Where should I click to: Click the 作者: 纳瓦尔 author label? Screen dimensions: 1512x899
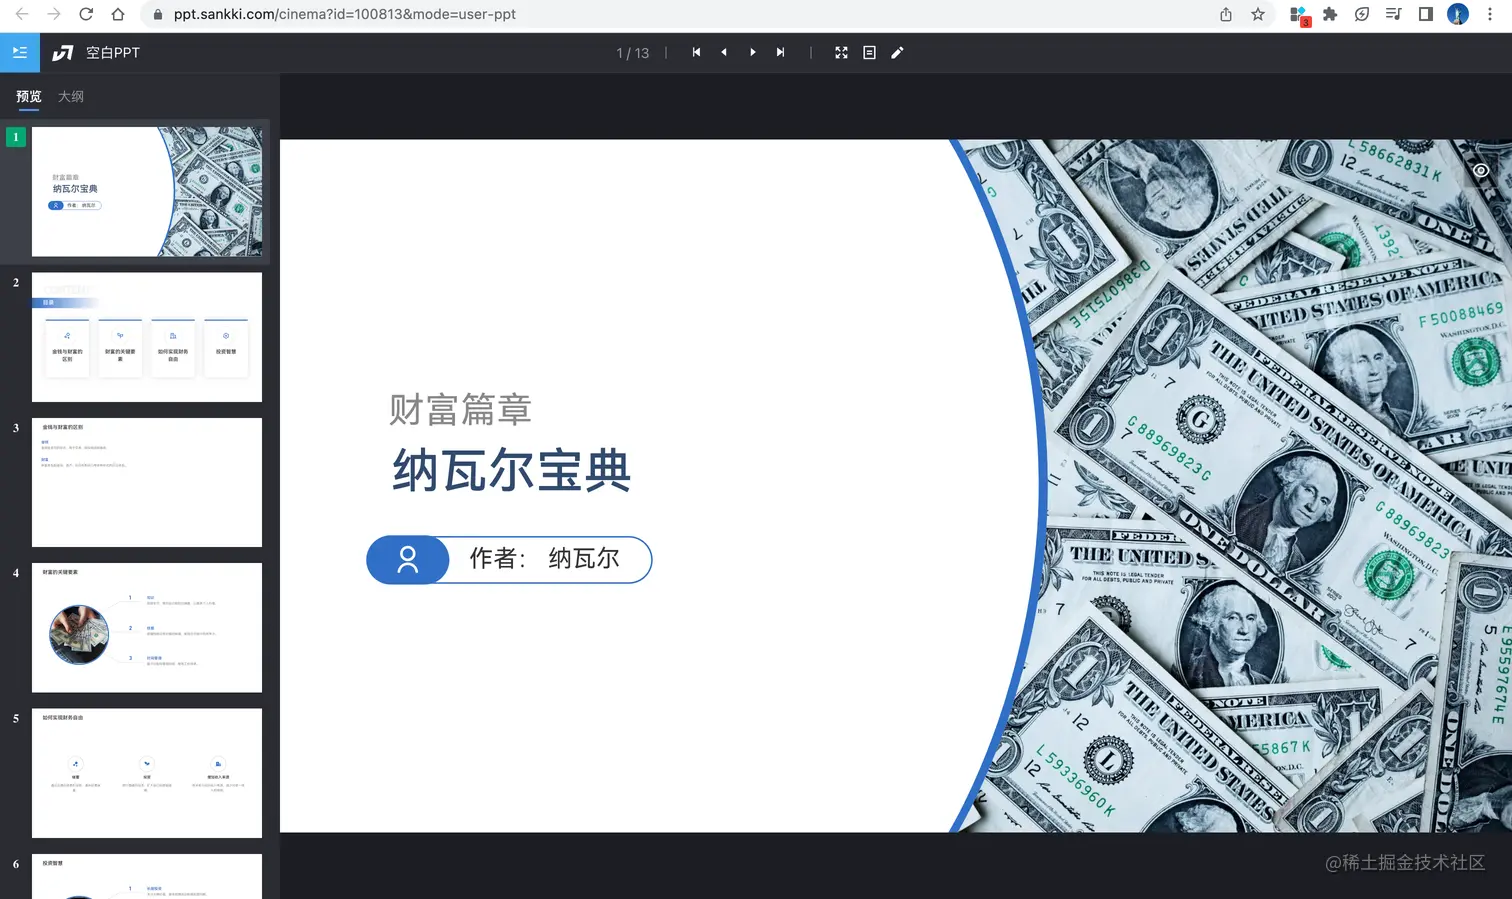(545, 558)
